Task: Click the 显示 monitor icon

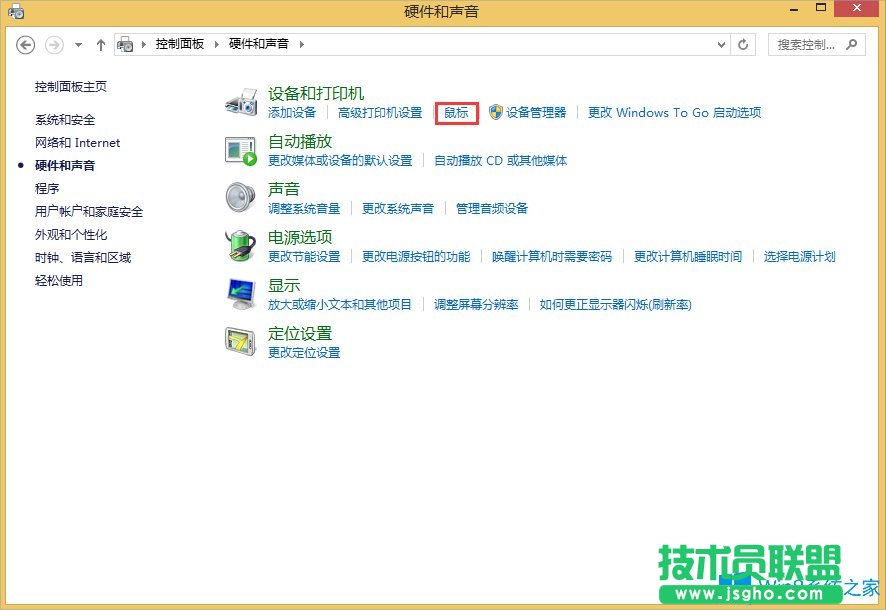Action: click(240, 293)
